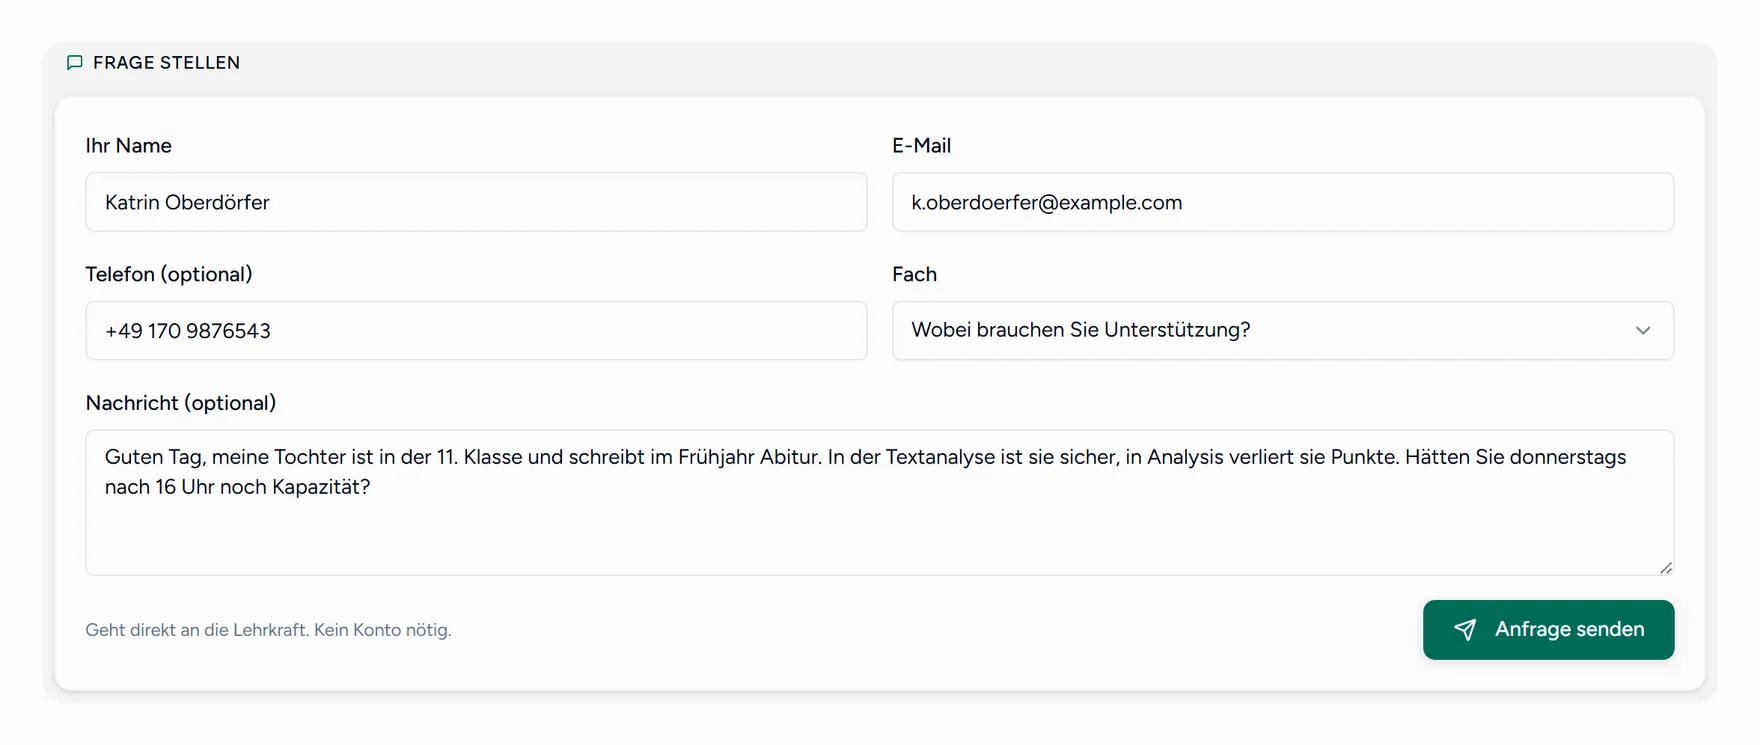Click the FRAGE STELLEN heading text
Image resolution: width=1760 pixels, height=745 pixels.
click(x=166, y=62)
